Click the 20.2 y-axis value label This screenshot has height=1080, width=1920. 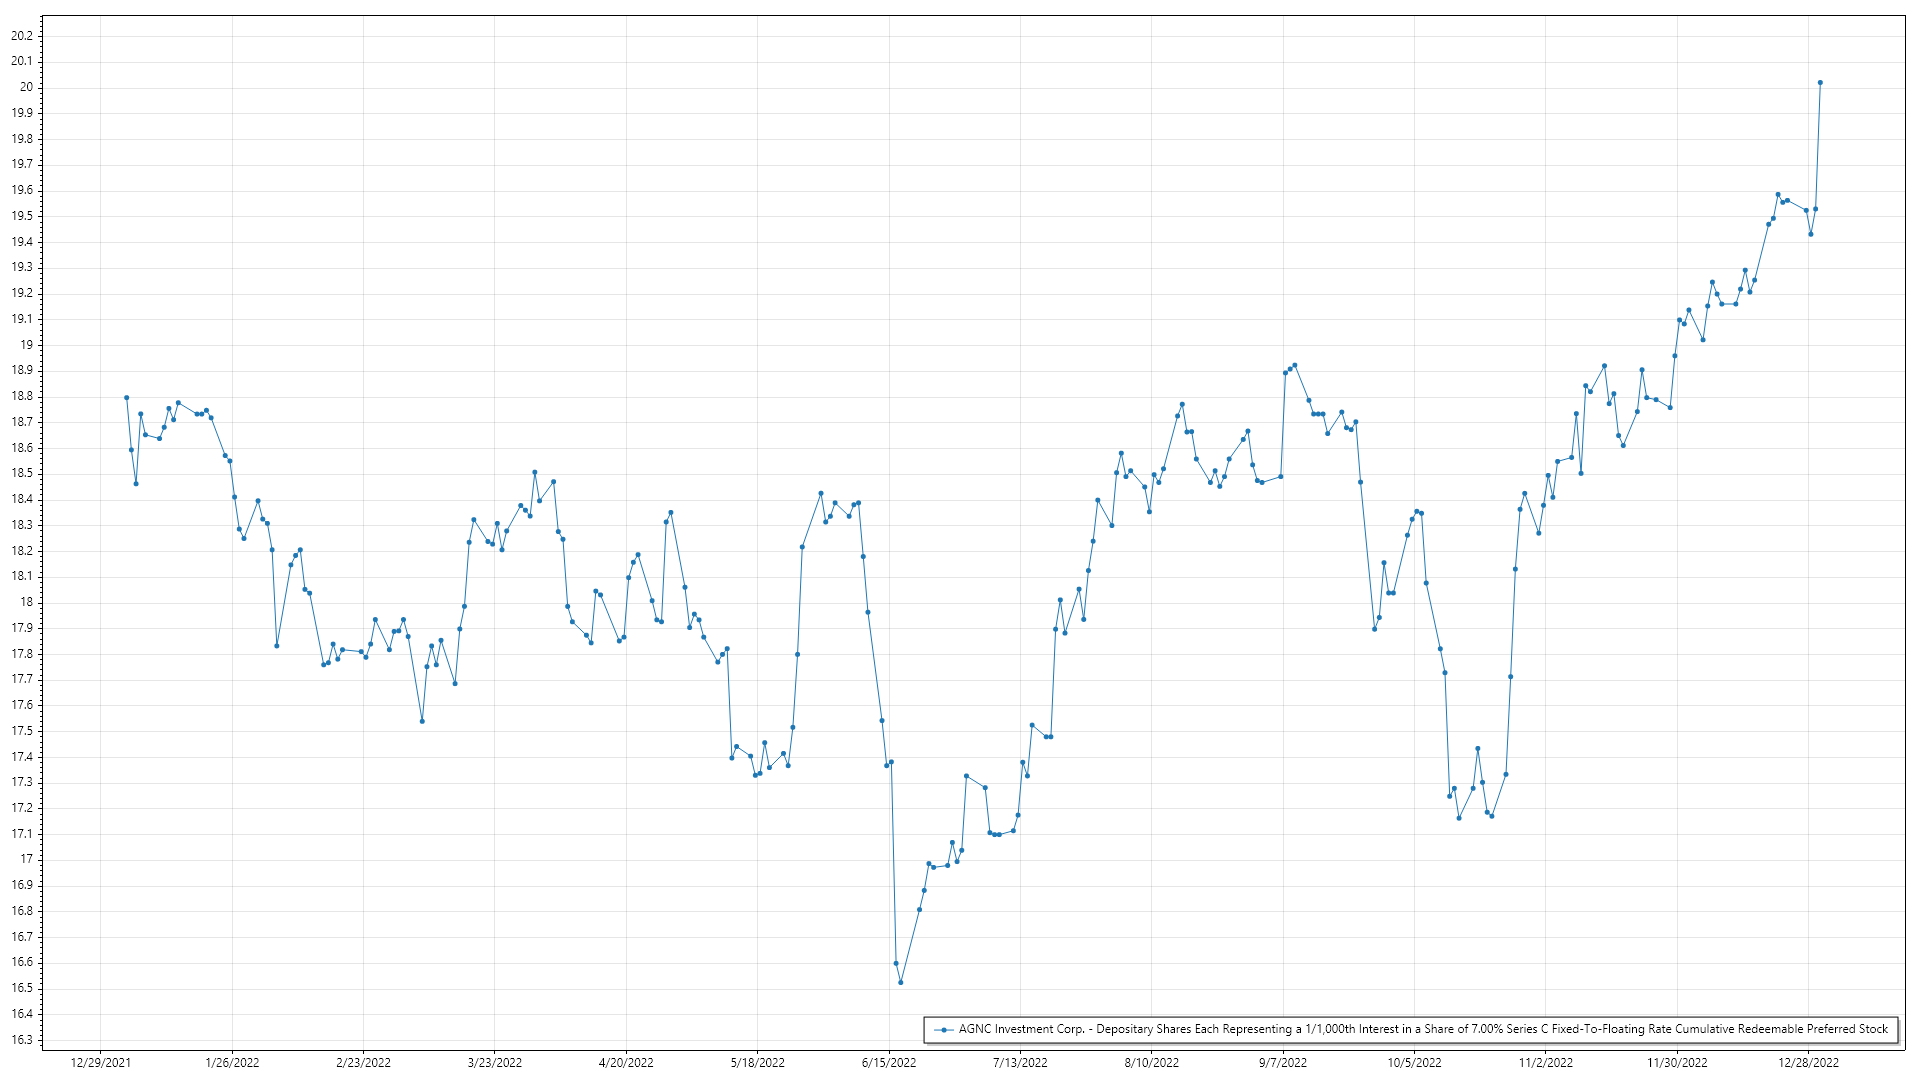(22, 36)
